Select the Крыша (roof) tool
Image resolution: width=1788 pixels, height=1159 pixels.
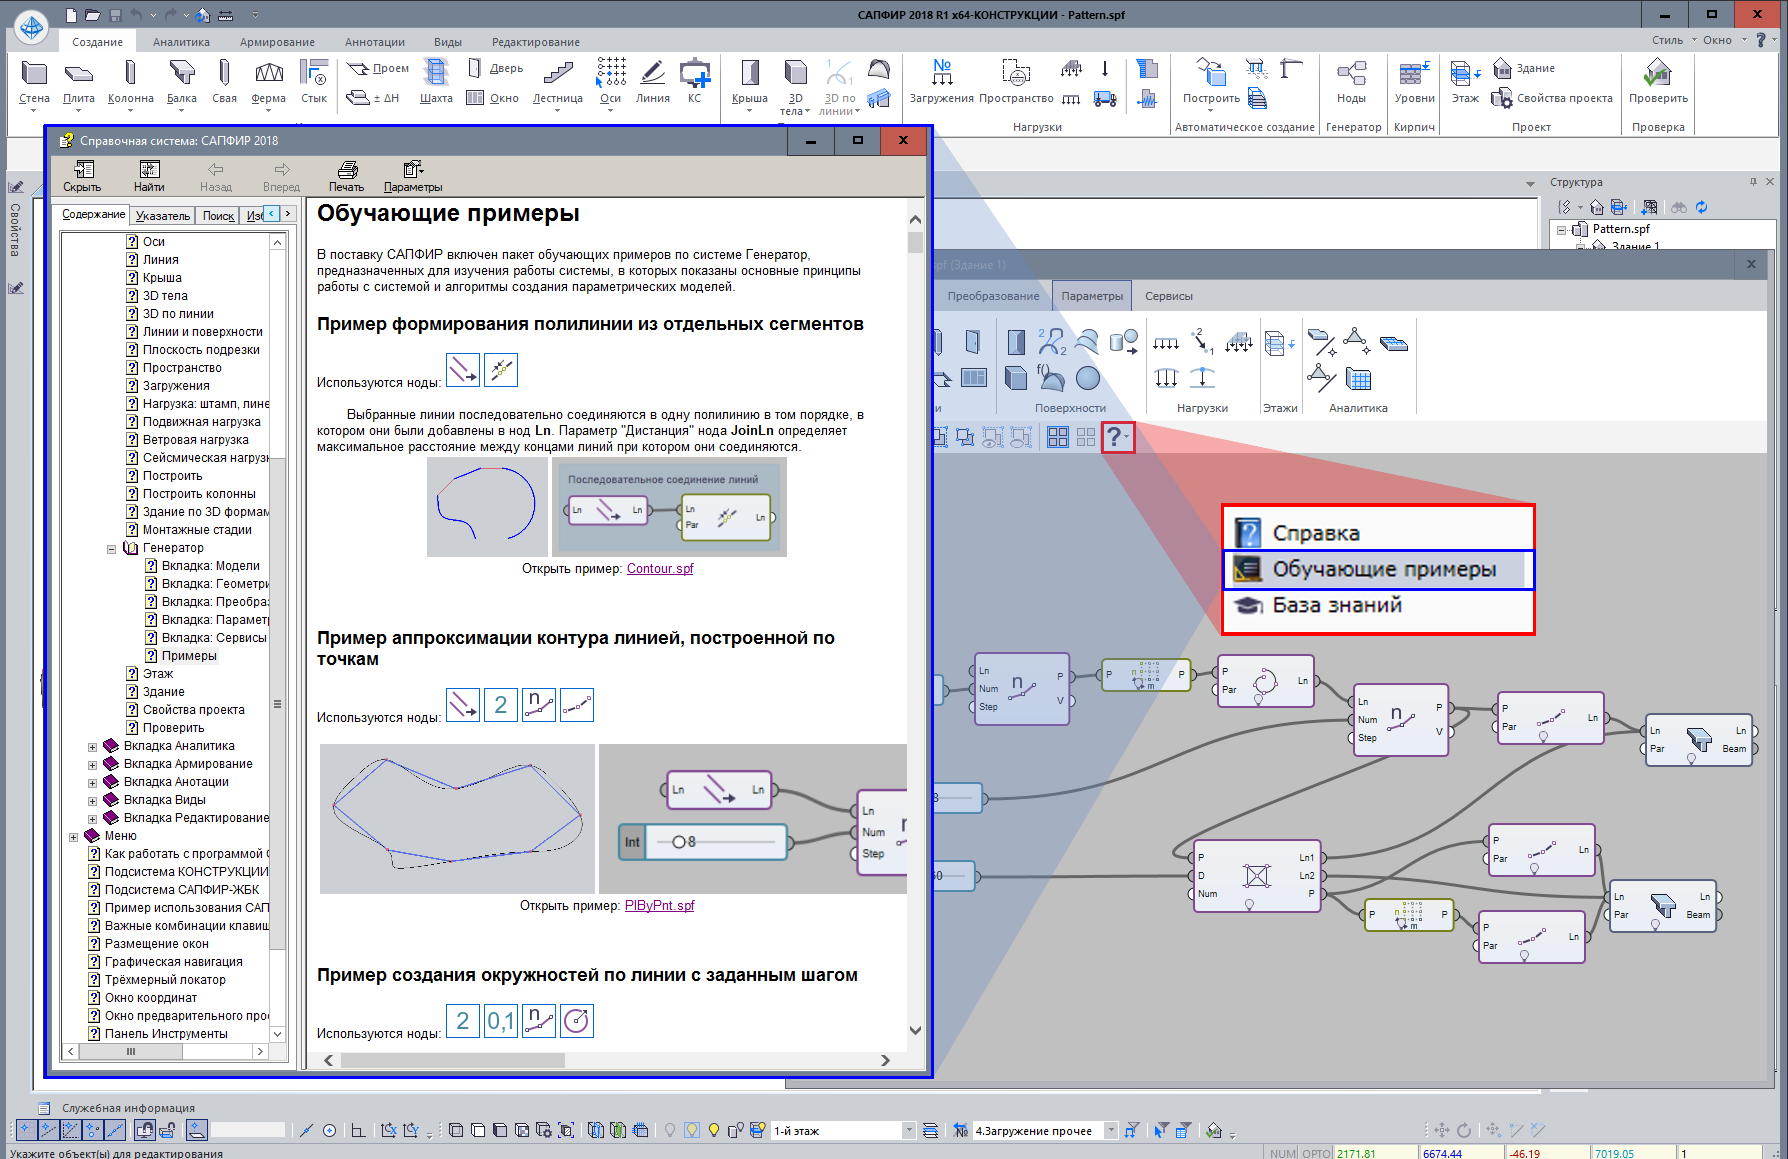point(749,82)
